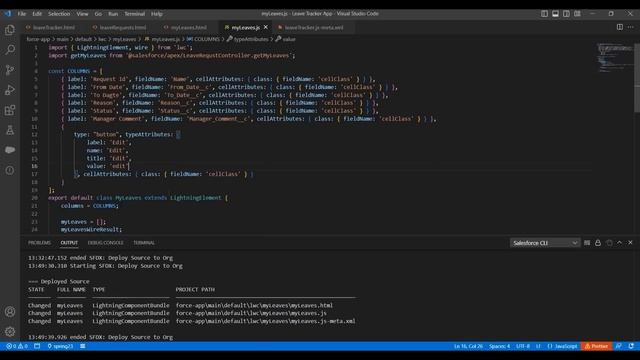Click the spring23 default org status item
The width and height of the screenshot is (640, 360).
(x=60, y=346)
